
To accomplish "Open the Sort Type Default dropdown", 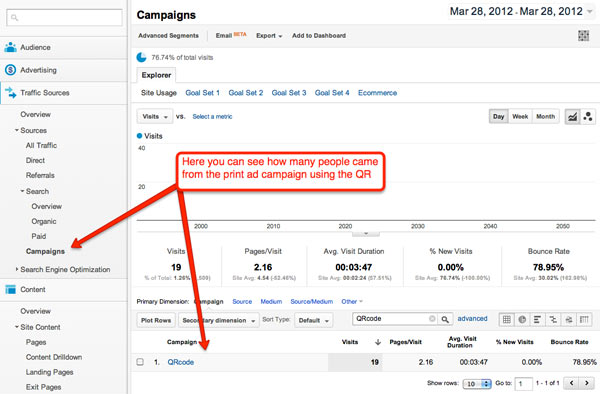I will [x=314, y=320].
